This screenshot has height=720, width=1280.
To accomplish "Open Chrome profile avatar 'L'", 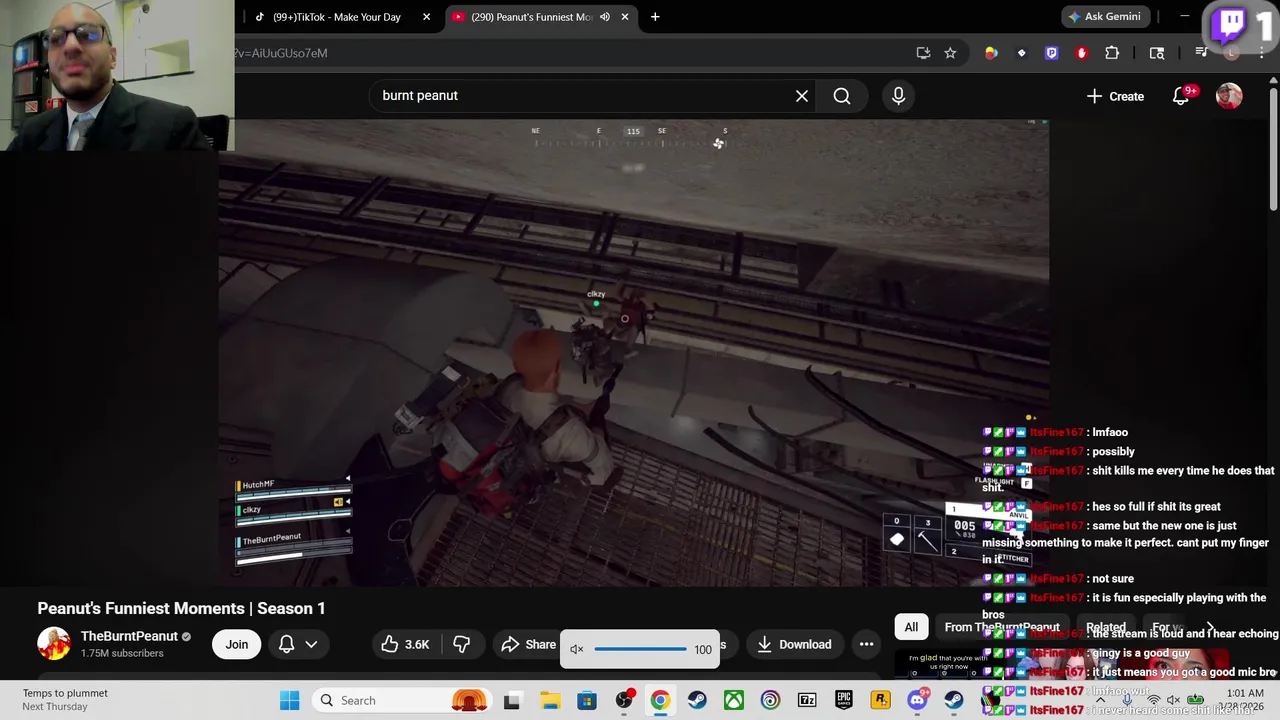I will click(1232, 53).
